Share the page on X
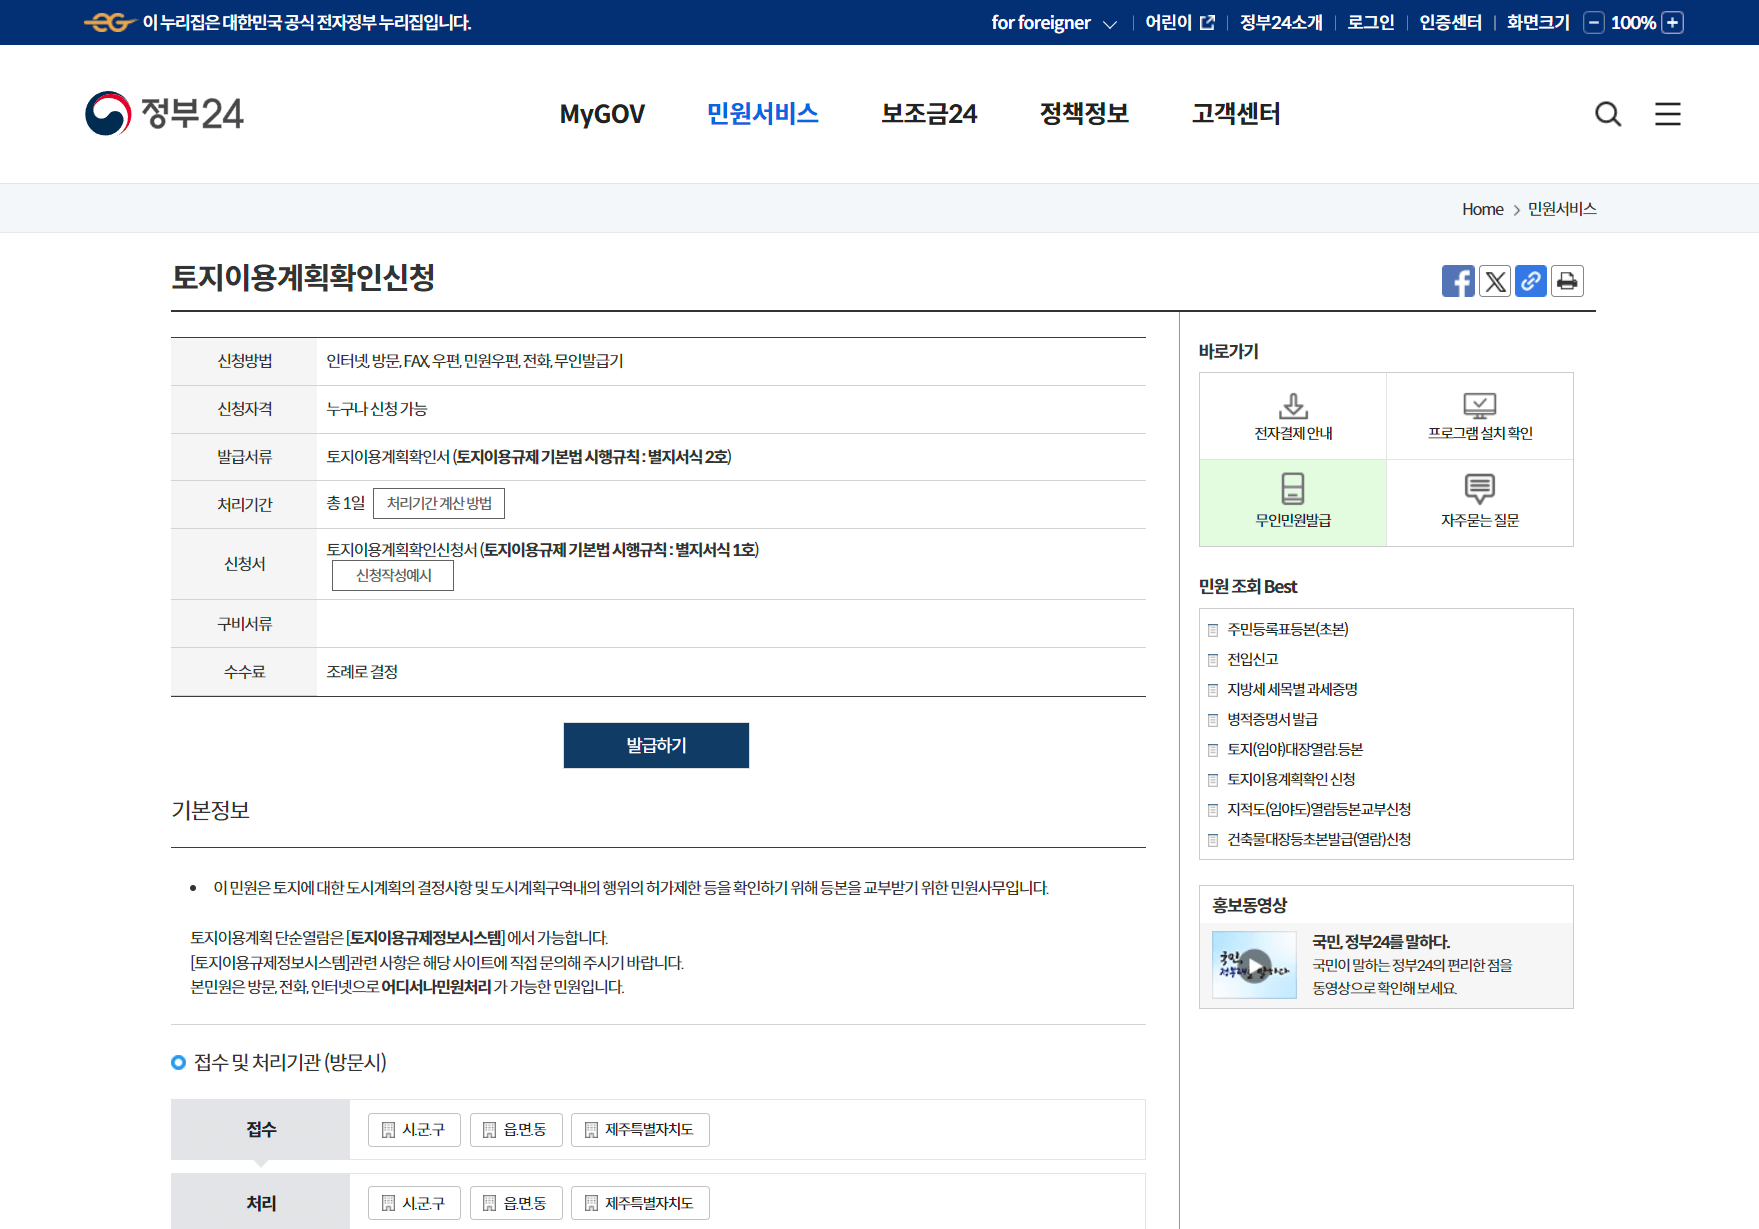Image resolution: width=1759 pixels, height=1229 pixels. click(x=1494, y=281)
